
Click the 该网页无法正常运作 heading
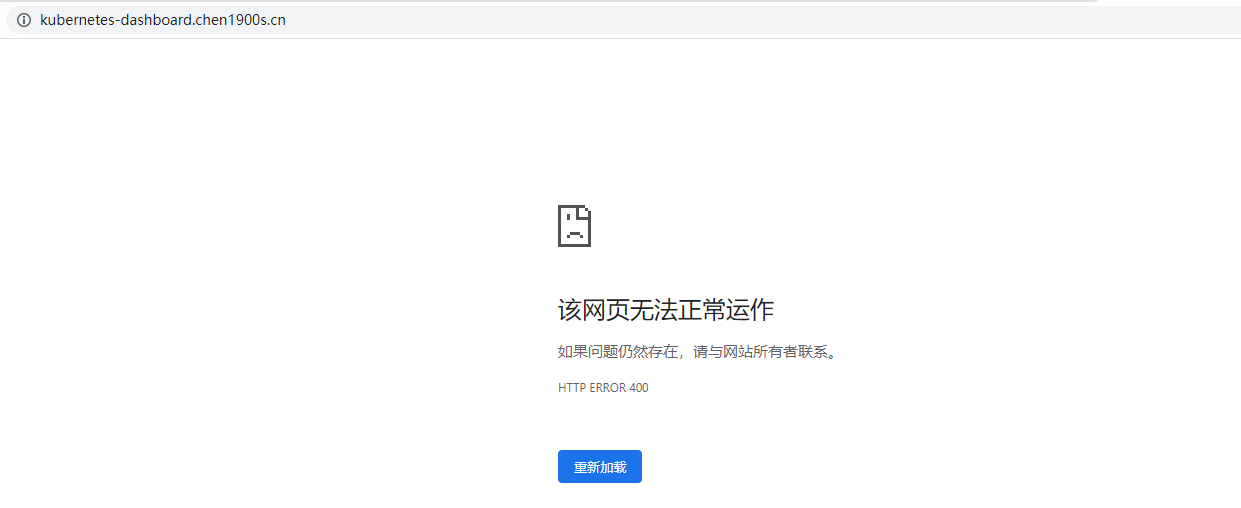pos(665,310)
